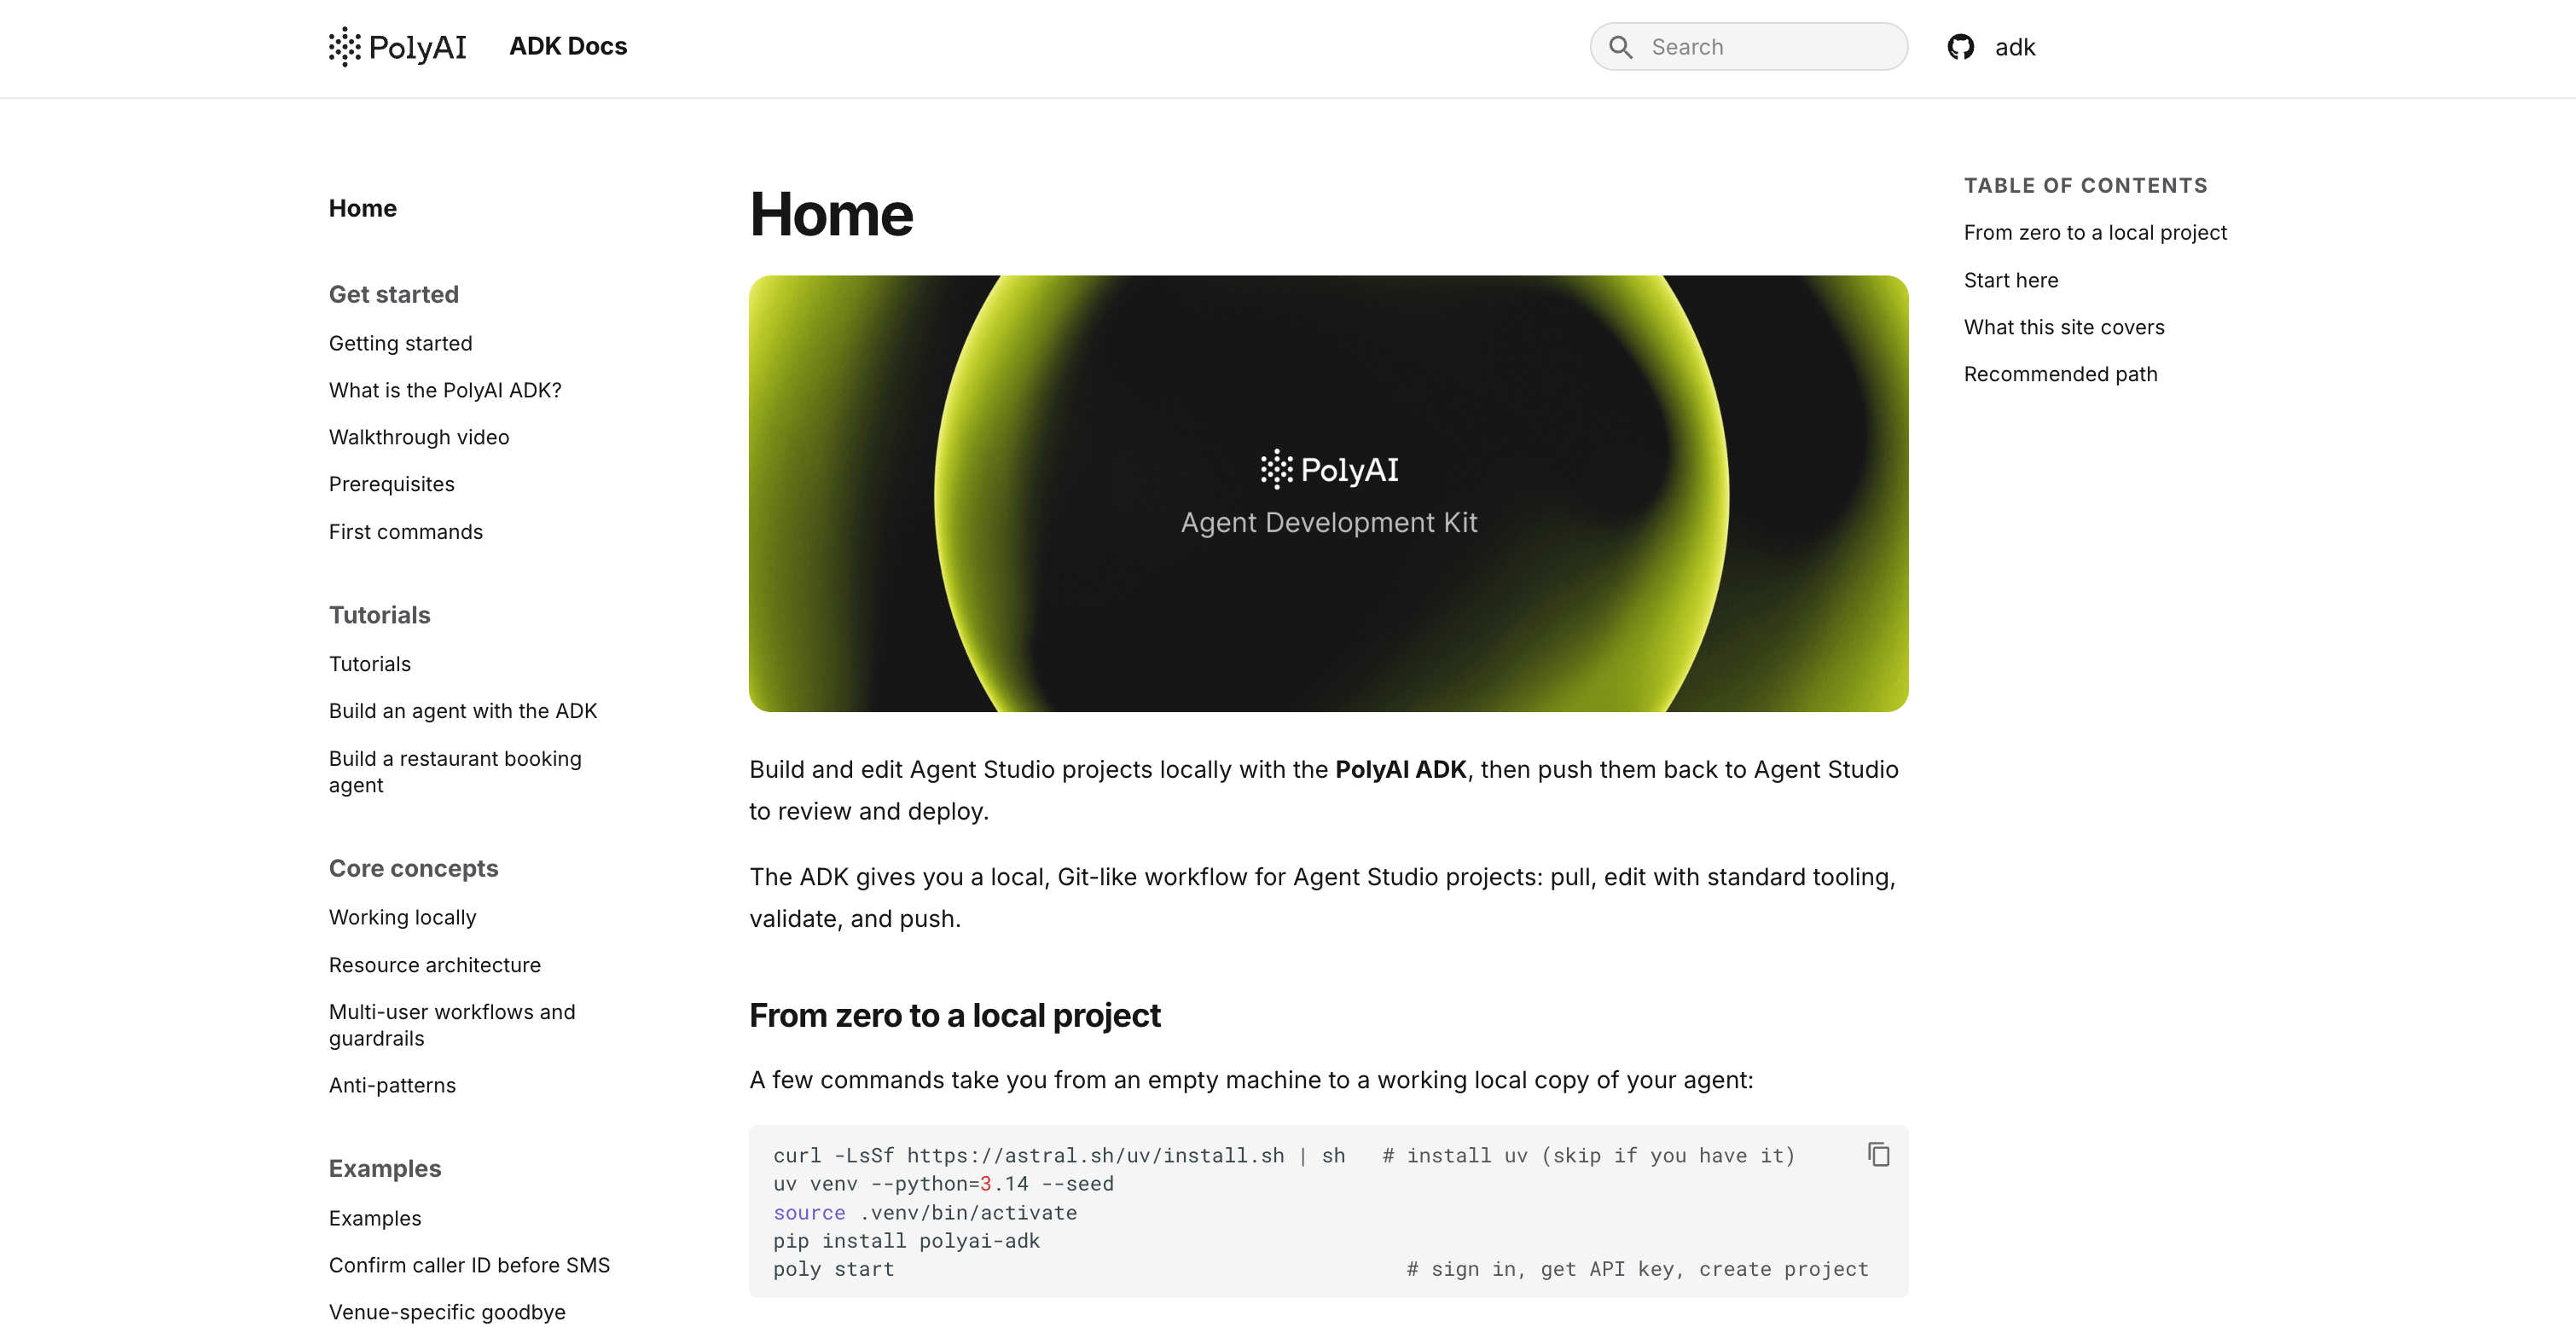Click the 'source .venv/bin/activate' code line
Image resolution: width=2576 pixels, height=1327 pixels.
[925, 1212]
